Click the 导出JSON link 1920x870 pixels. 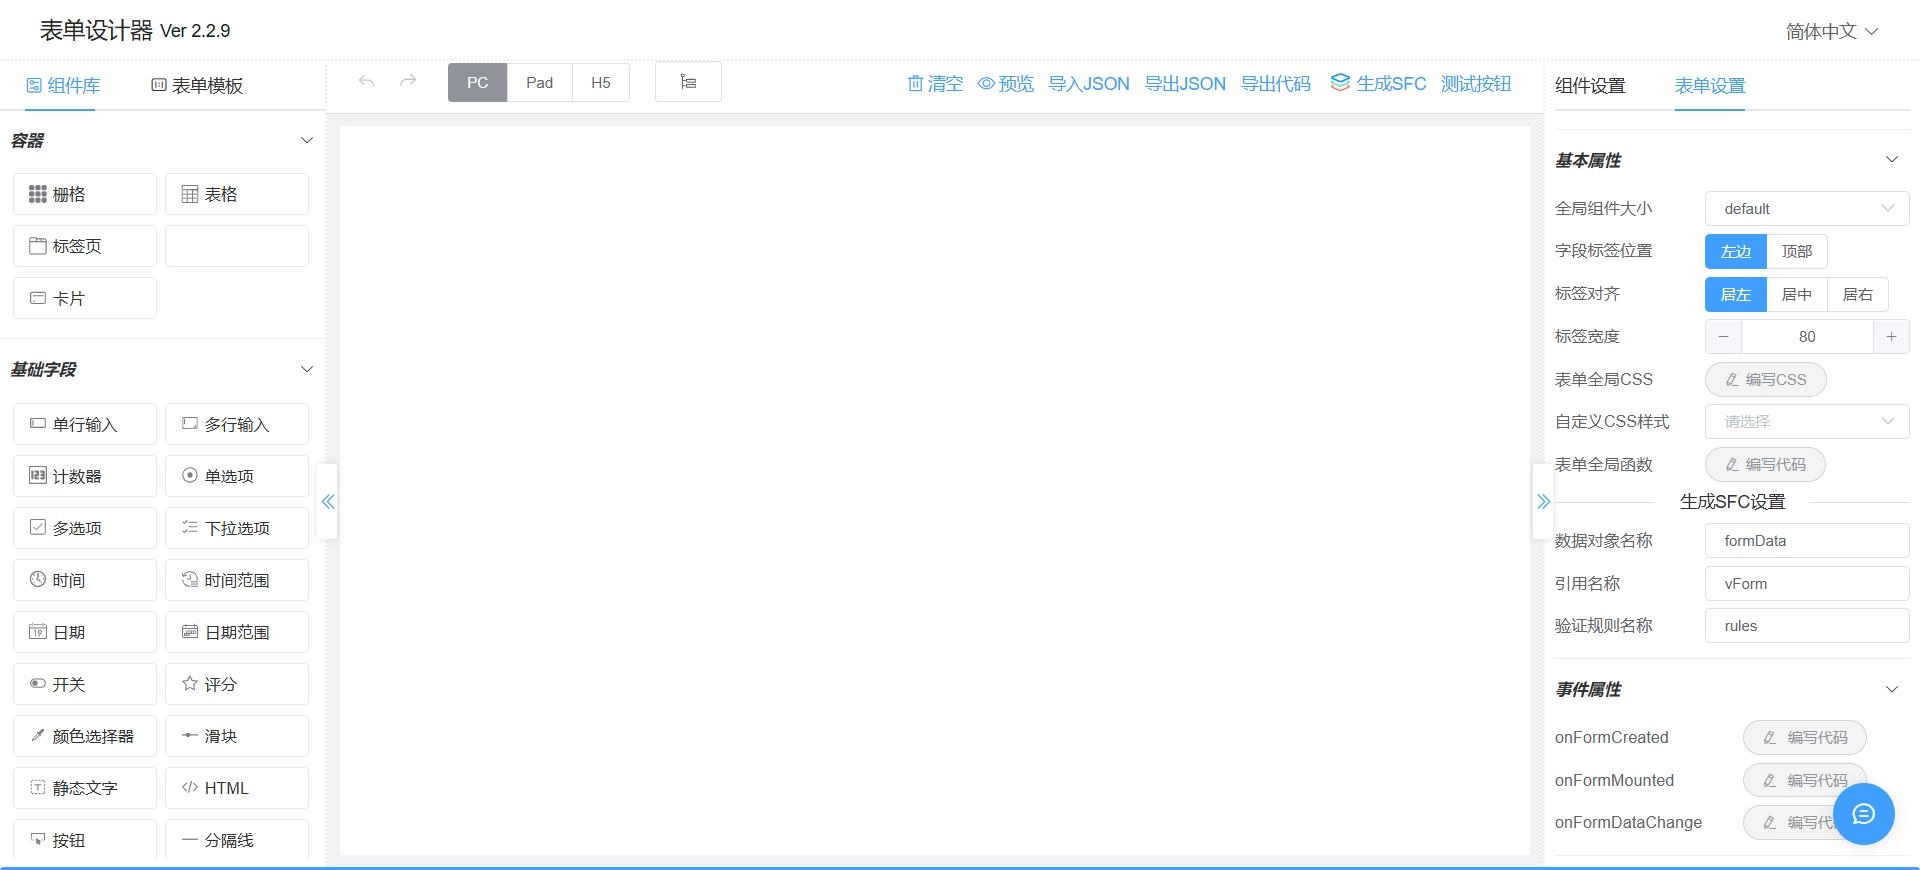[1185, 84]
